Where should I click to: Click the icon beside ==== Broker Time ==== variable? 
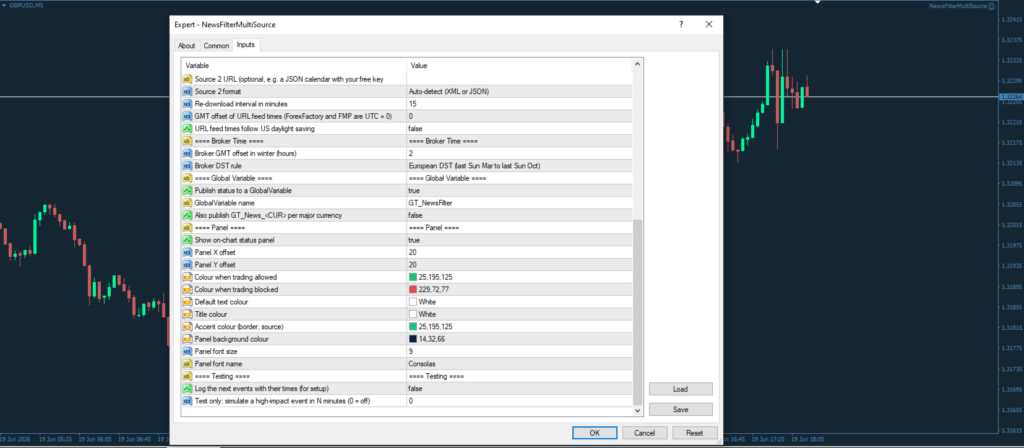tap(187, 141)
